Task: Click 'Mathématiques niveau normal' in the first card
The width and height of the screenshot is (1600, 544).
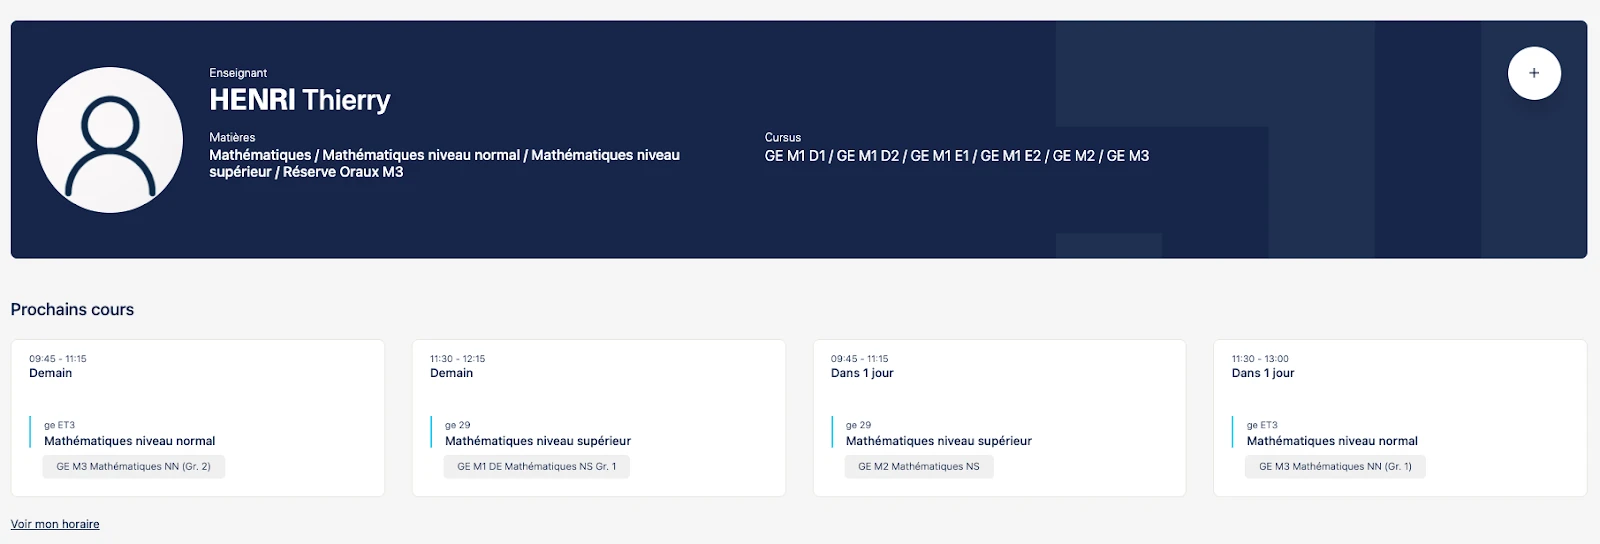Action: pos(130,441)
